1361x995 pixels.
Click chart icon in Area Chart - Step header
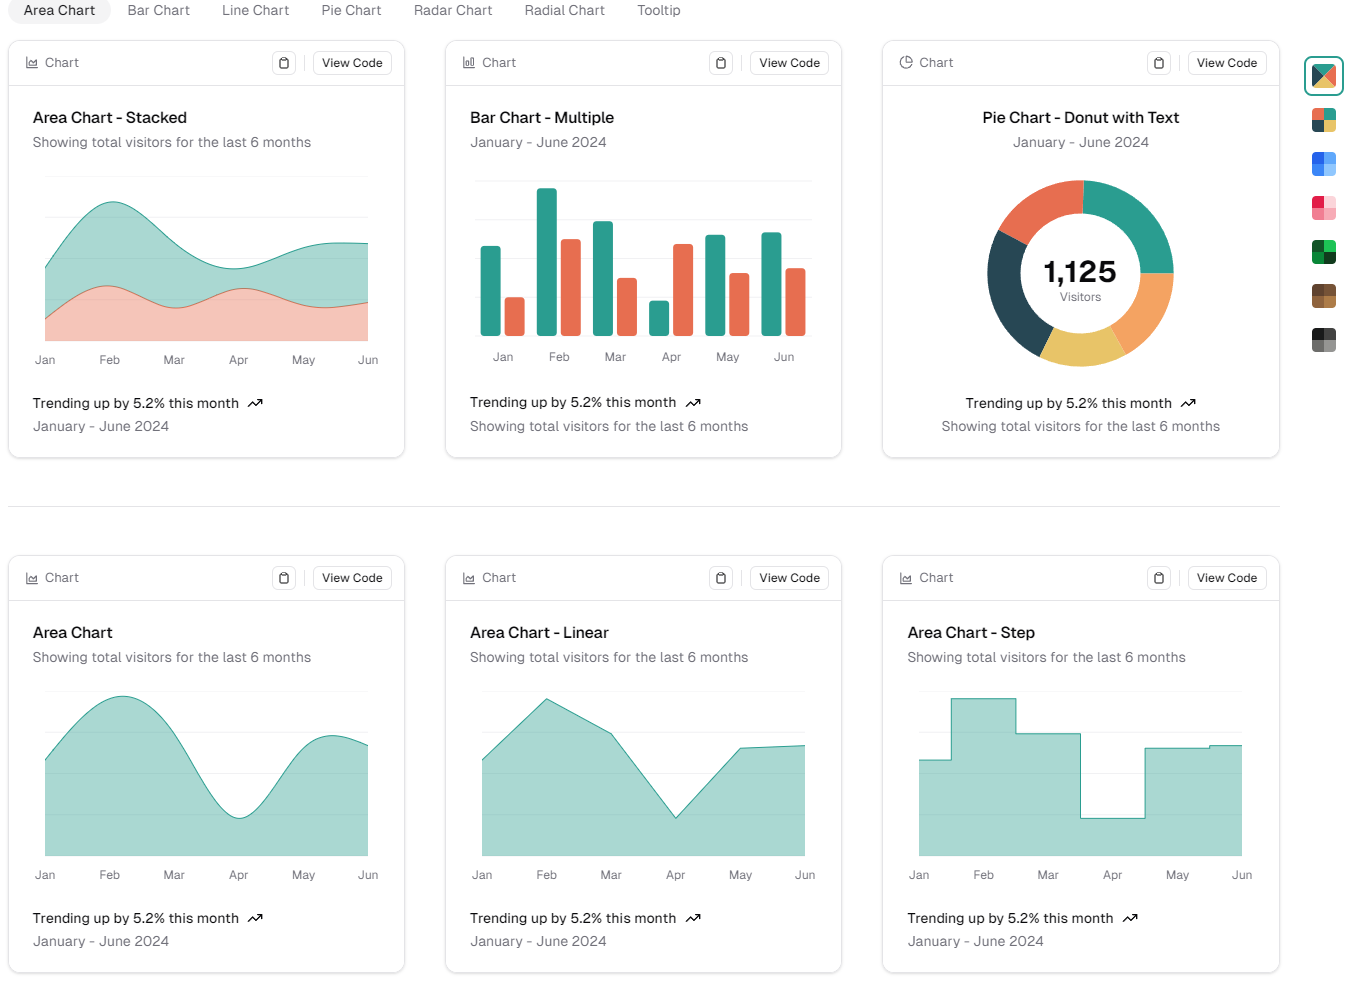click(906, 578)
